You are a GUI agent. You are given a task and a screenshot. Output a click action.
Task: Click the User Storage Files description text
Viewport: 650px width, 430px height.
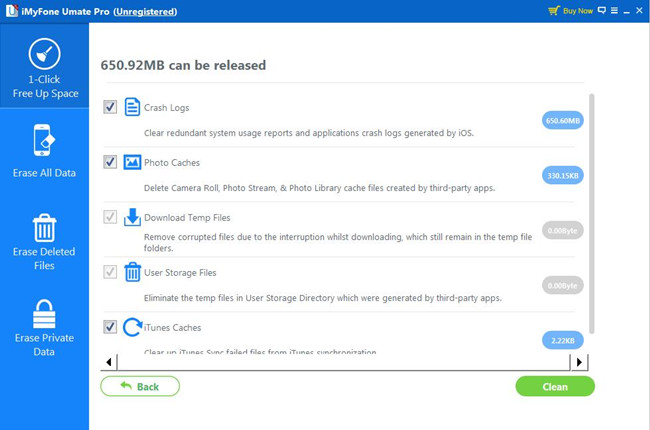click(x=323, y=298)
